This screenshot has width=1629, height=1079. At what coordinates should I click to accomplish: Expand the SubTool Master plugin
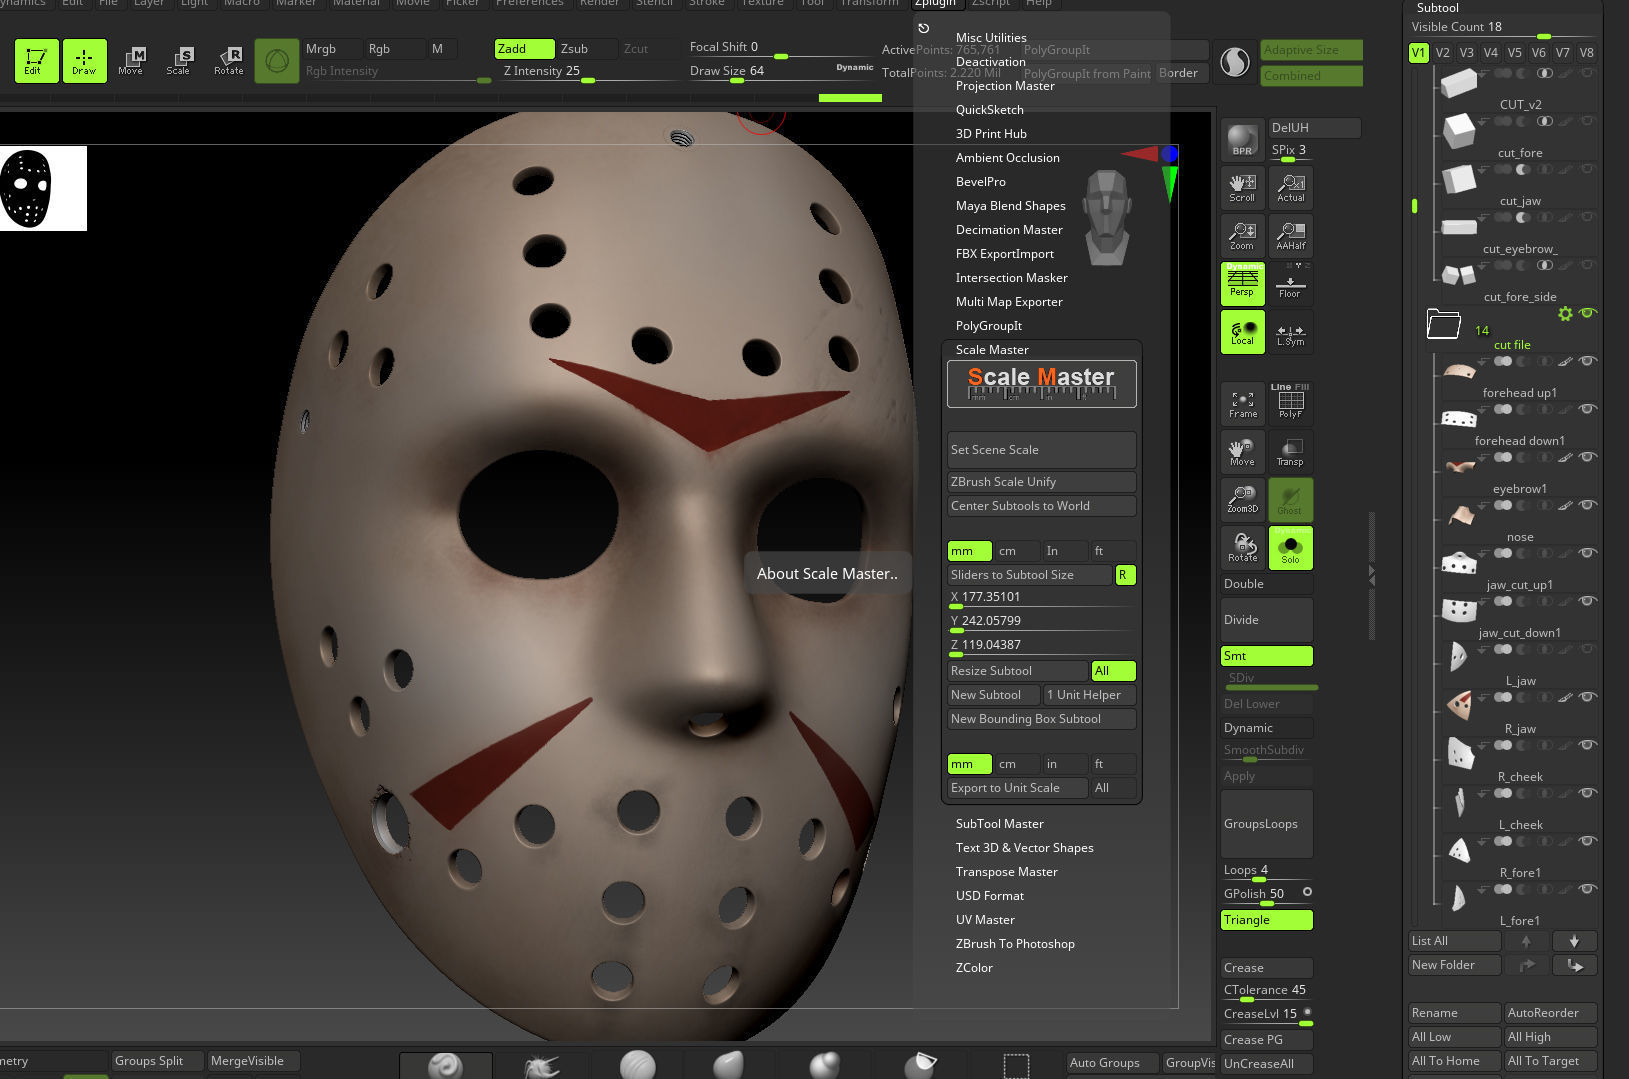click(999, 824)
